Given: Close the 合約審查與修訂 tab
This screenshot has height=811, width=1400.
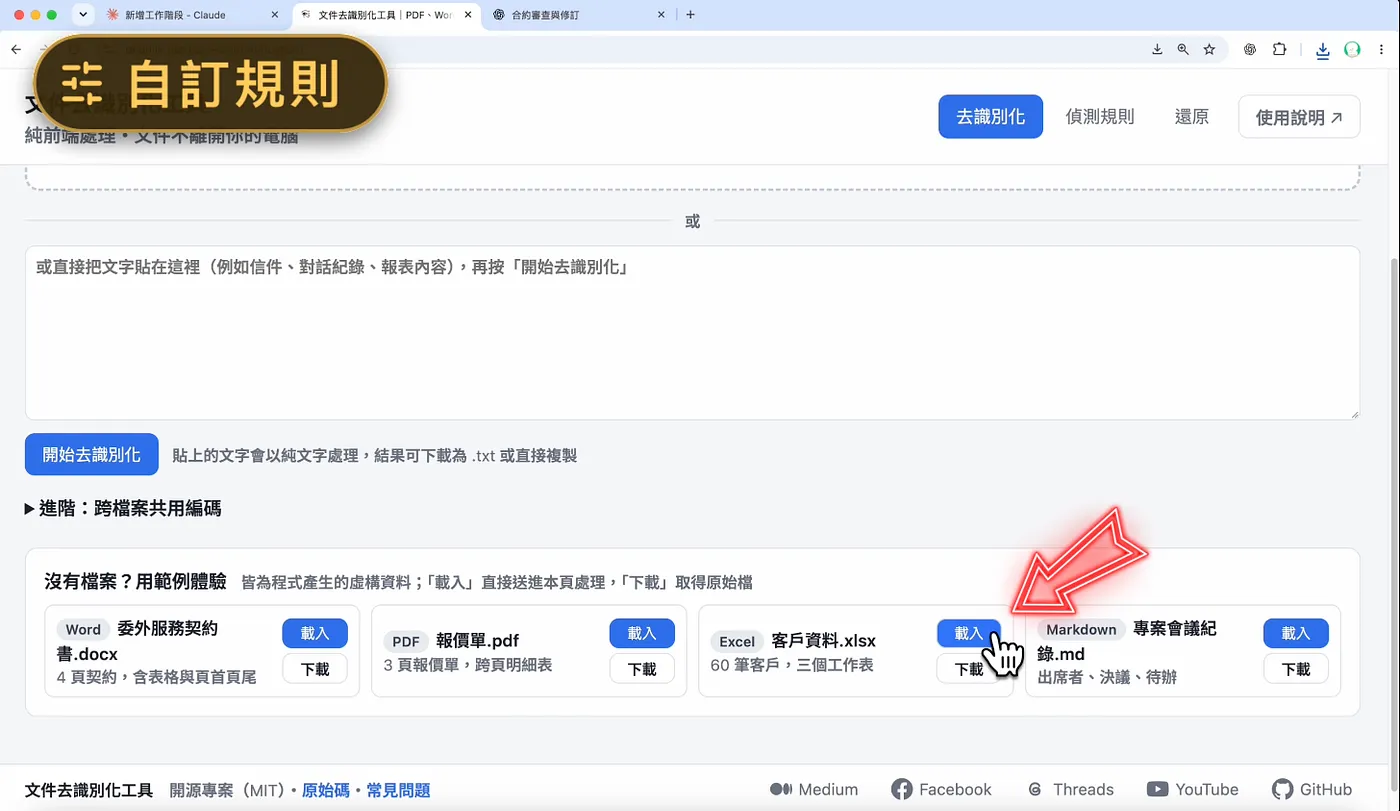Looking at the screenshot, I should [x=661, y=15].
